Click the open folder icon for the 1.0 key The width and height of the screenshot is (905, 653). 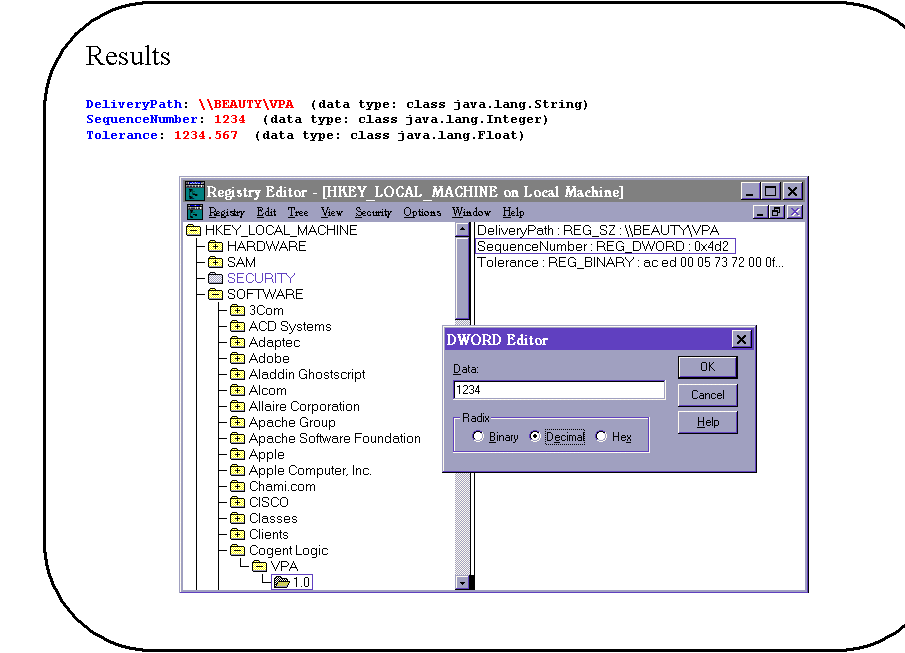coord(279,582)
